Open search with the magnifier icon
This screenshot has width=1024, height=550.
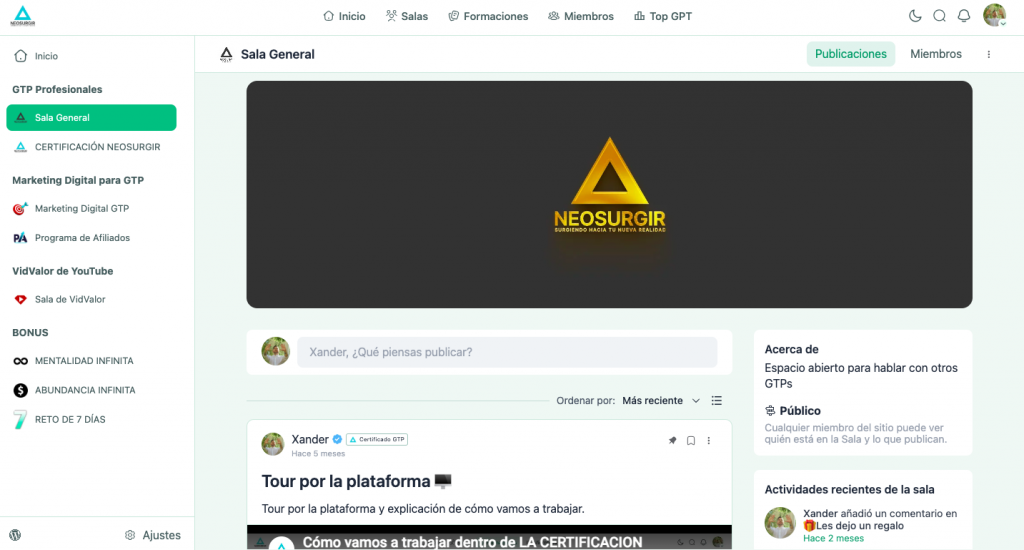[939, 16]
